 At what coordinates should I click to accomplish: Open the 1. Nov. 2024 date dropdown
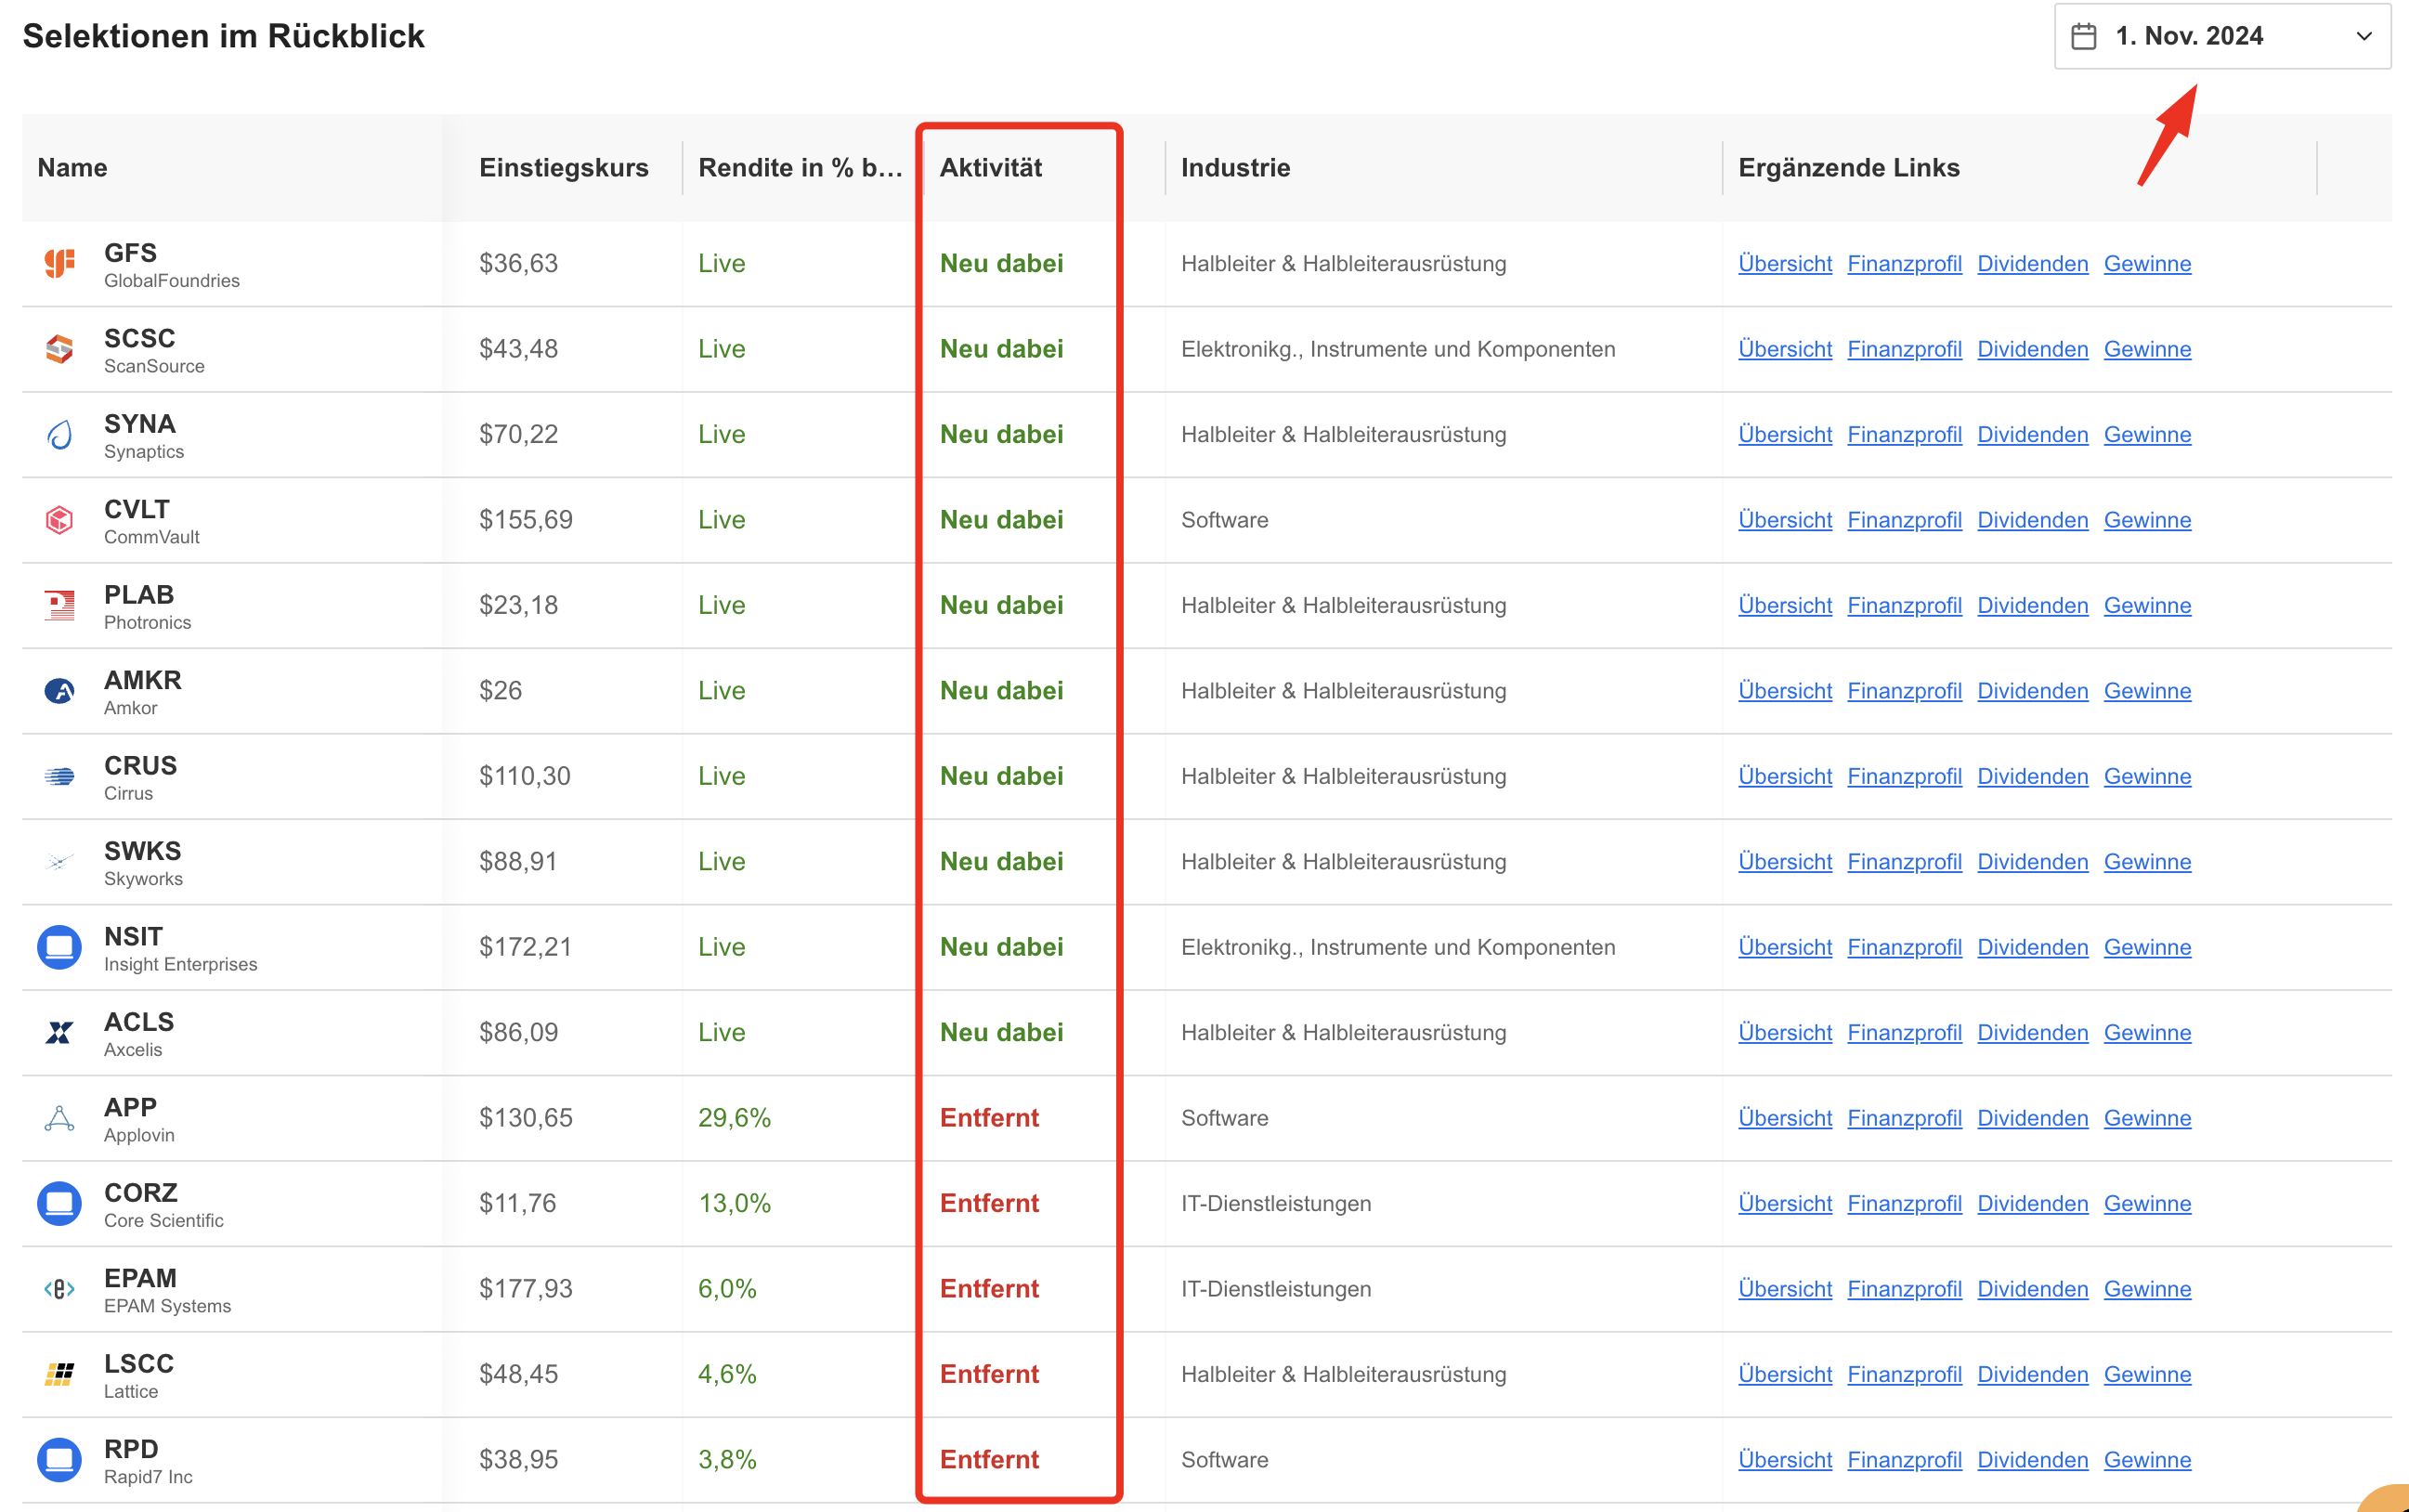pyautogui.click(x=2222, y=36)
